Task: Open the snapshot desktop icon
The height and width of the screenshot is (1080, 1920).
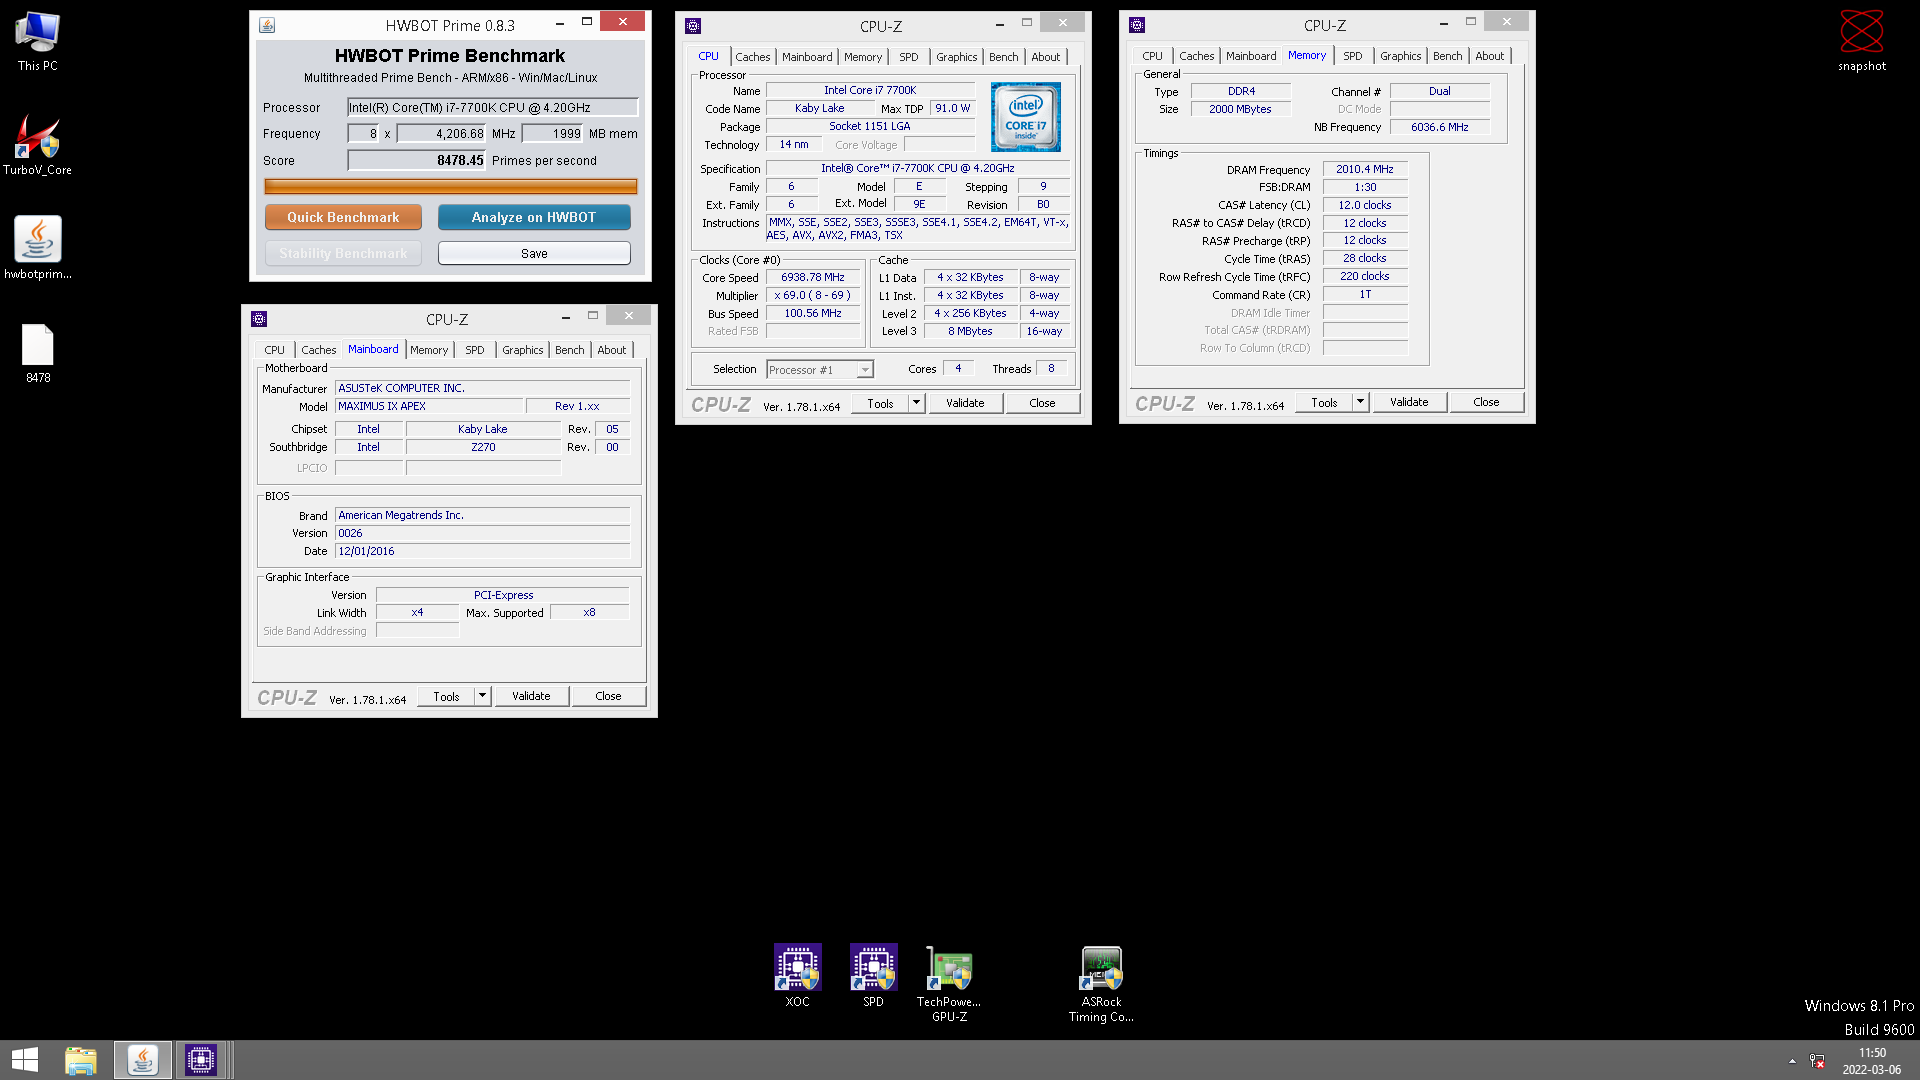Action: click(x=1862, y=41)
